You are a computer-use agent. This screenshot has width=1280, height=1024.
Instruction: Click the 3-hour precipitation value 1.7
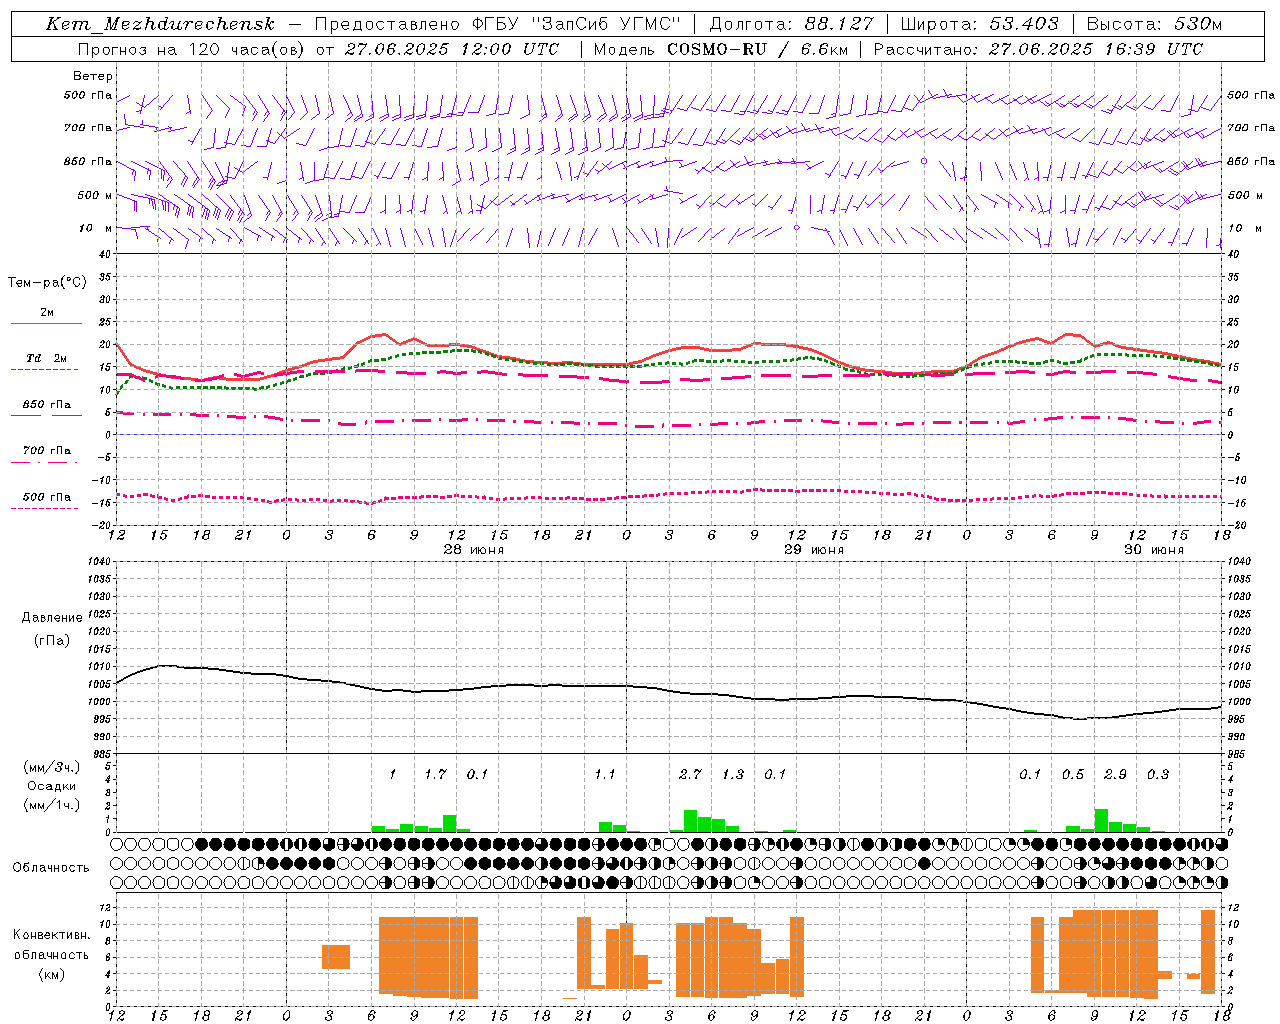[x=435, y=774]
